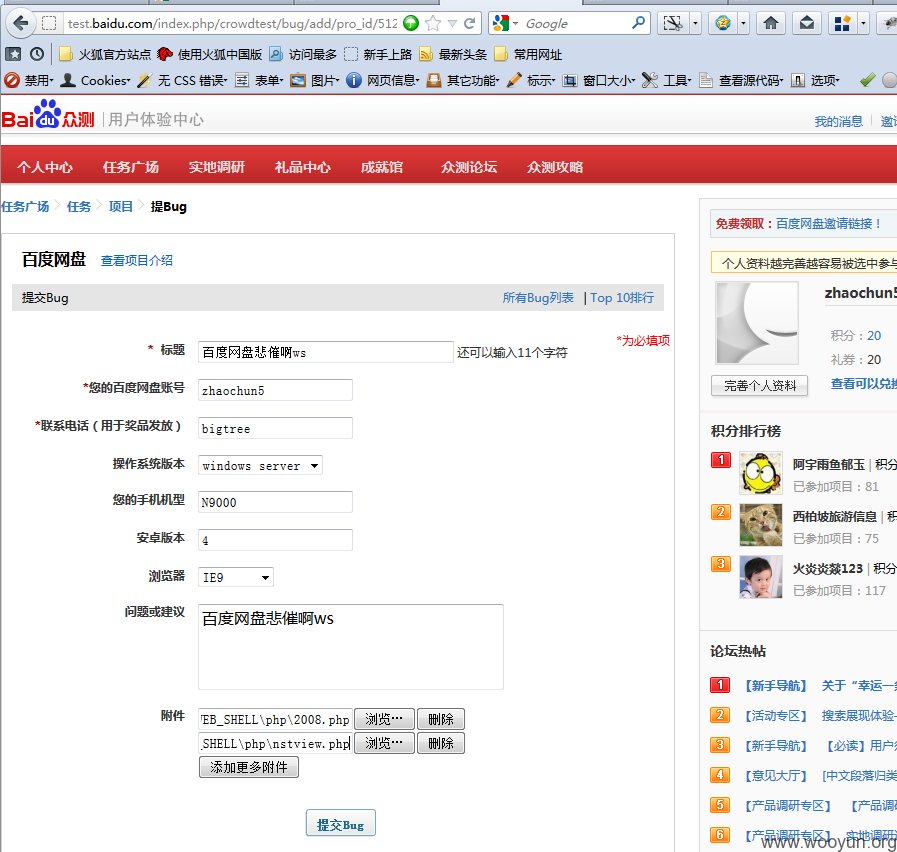The height and width of the screenshot is (852, 897).
Task: Click 项目 breadcrumb link
Action: coord(120,207)
